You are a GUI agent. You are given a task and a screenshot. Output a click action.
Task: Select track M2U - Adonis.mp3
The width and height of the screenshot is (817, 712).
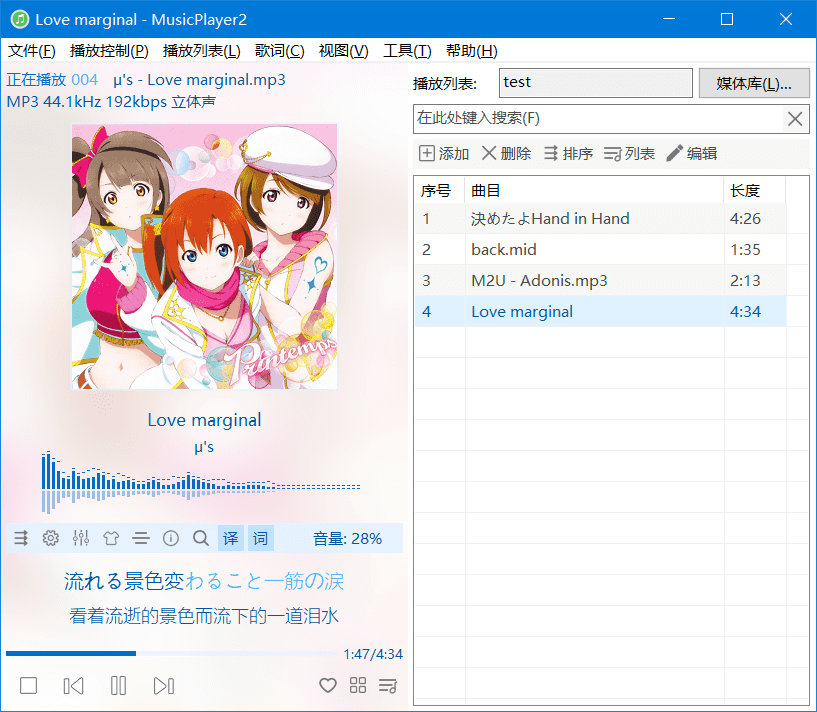(600, 280)
